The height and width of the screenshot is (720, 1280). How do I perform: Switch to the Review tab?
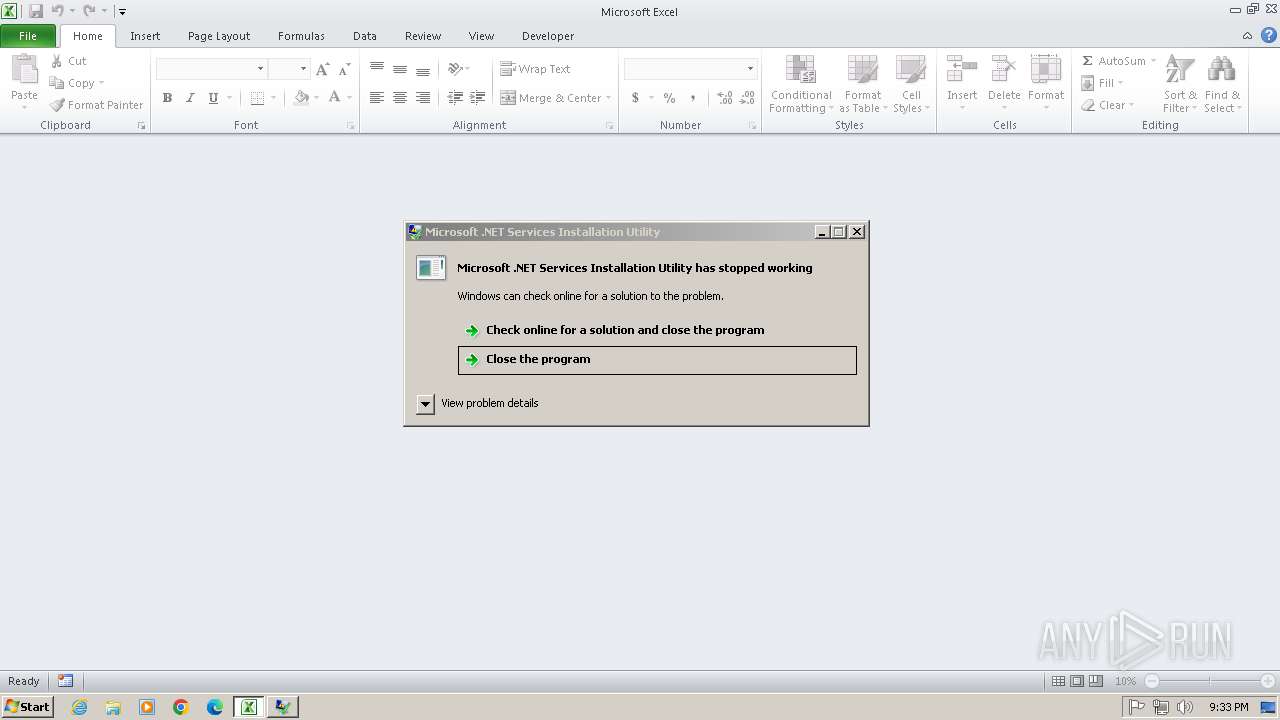[x=423, y=36]
